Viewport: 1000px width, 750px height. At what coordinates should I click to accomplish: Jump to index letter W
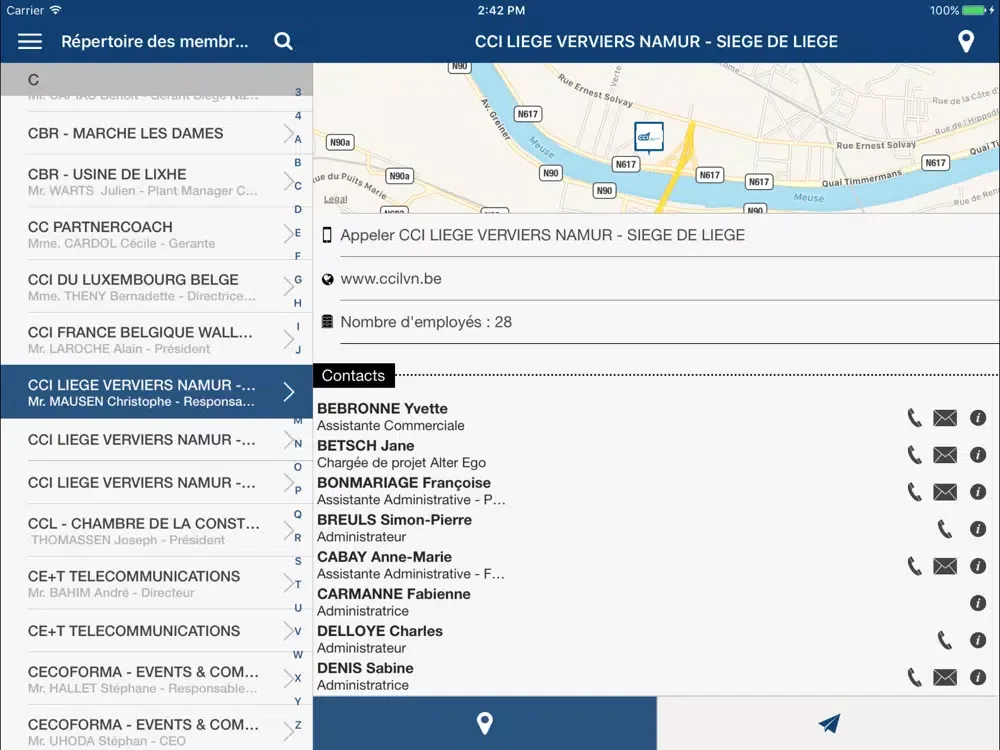(298, 654)
